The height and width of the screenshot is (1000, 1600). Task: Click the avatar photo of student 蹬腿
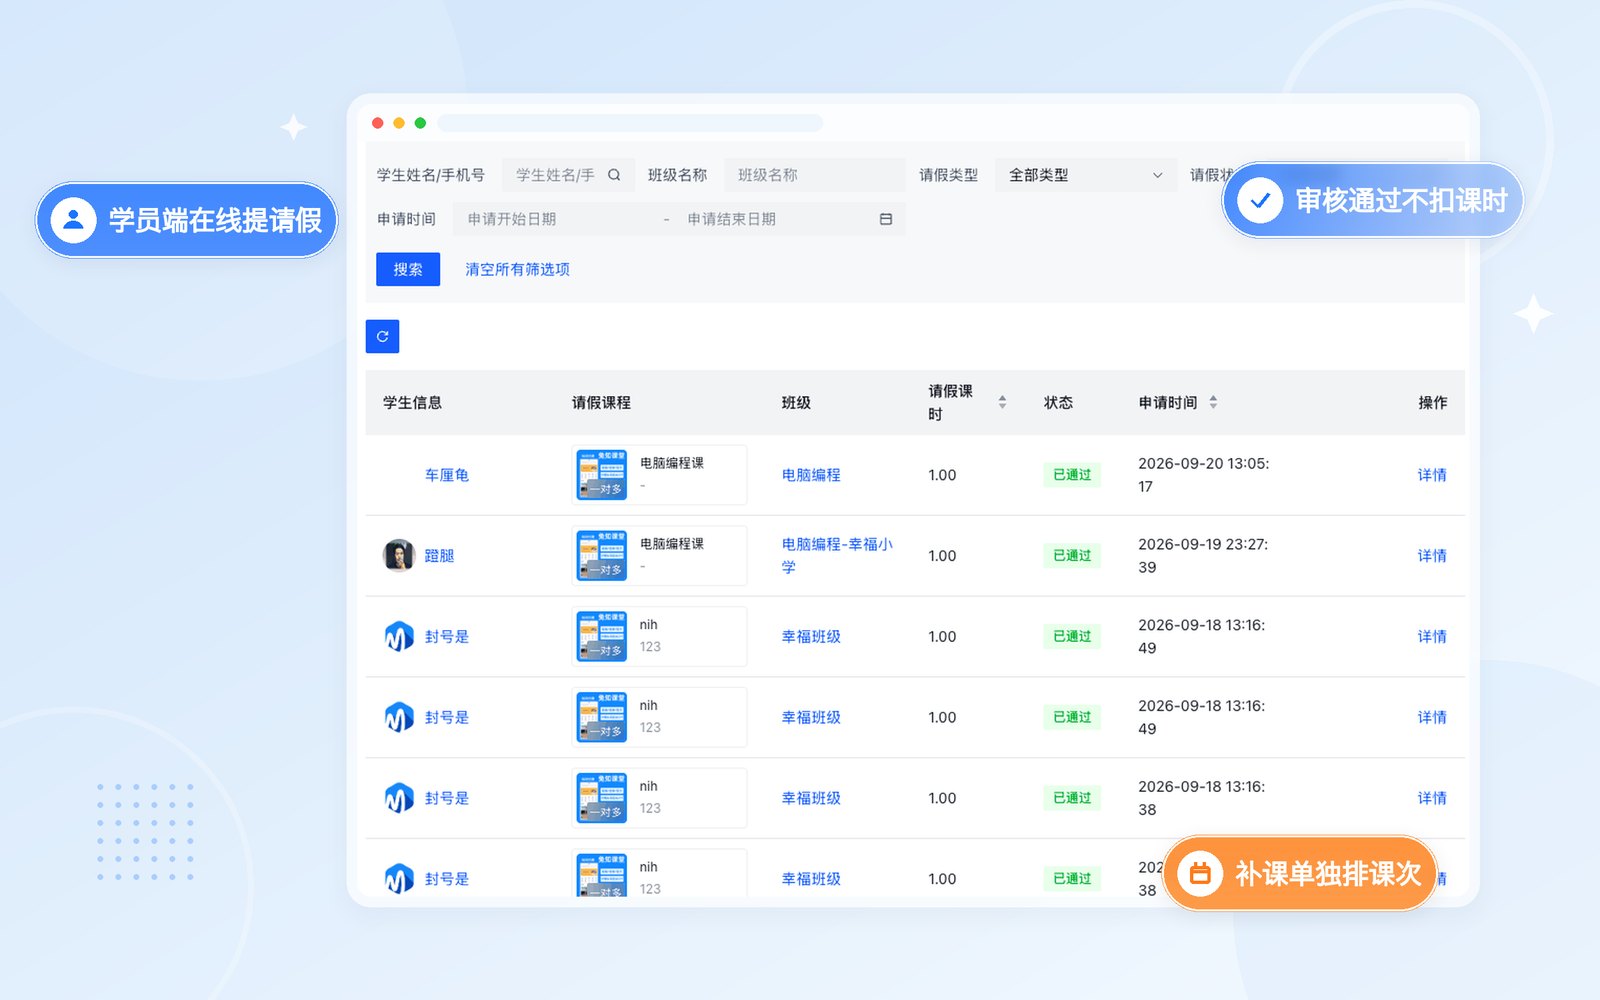pos(399,555)
